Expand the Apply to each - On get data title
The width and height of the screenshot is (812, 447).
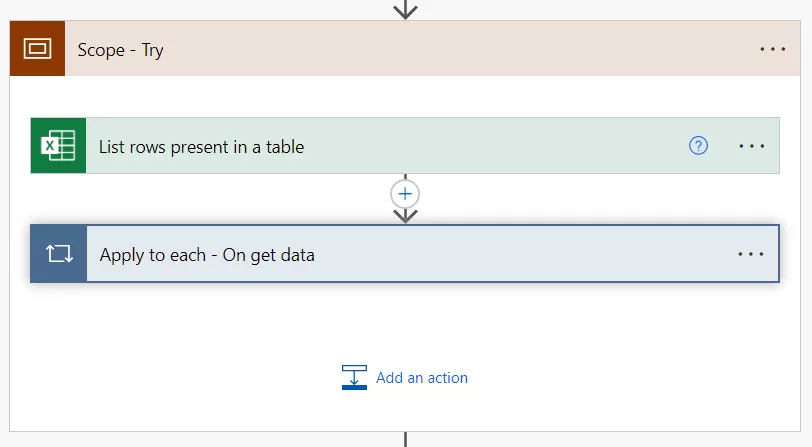[207, 254]
